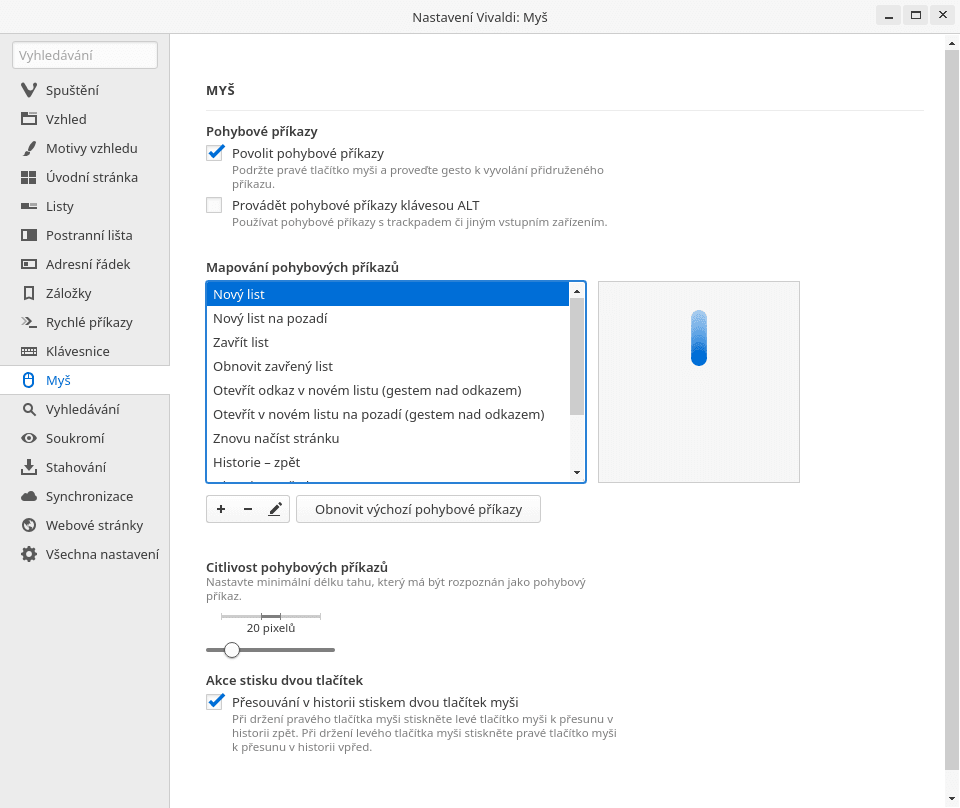Click the keyboard icon beside Klávesnice

coord(29,351)
